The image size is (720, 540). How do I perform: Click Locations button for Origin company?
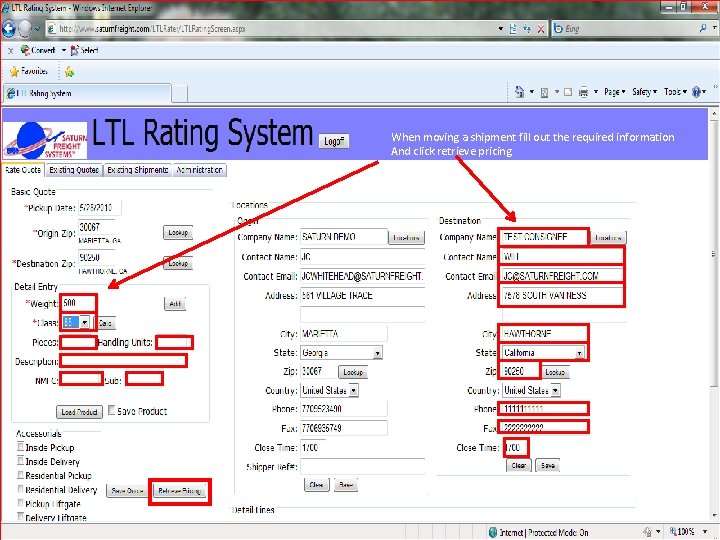[x=406, y=237]
